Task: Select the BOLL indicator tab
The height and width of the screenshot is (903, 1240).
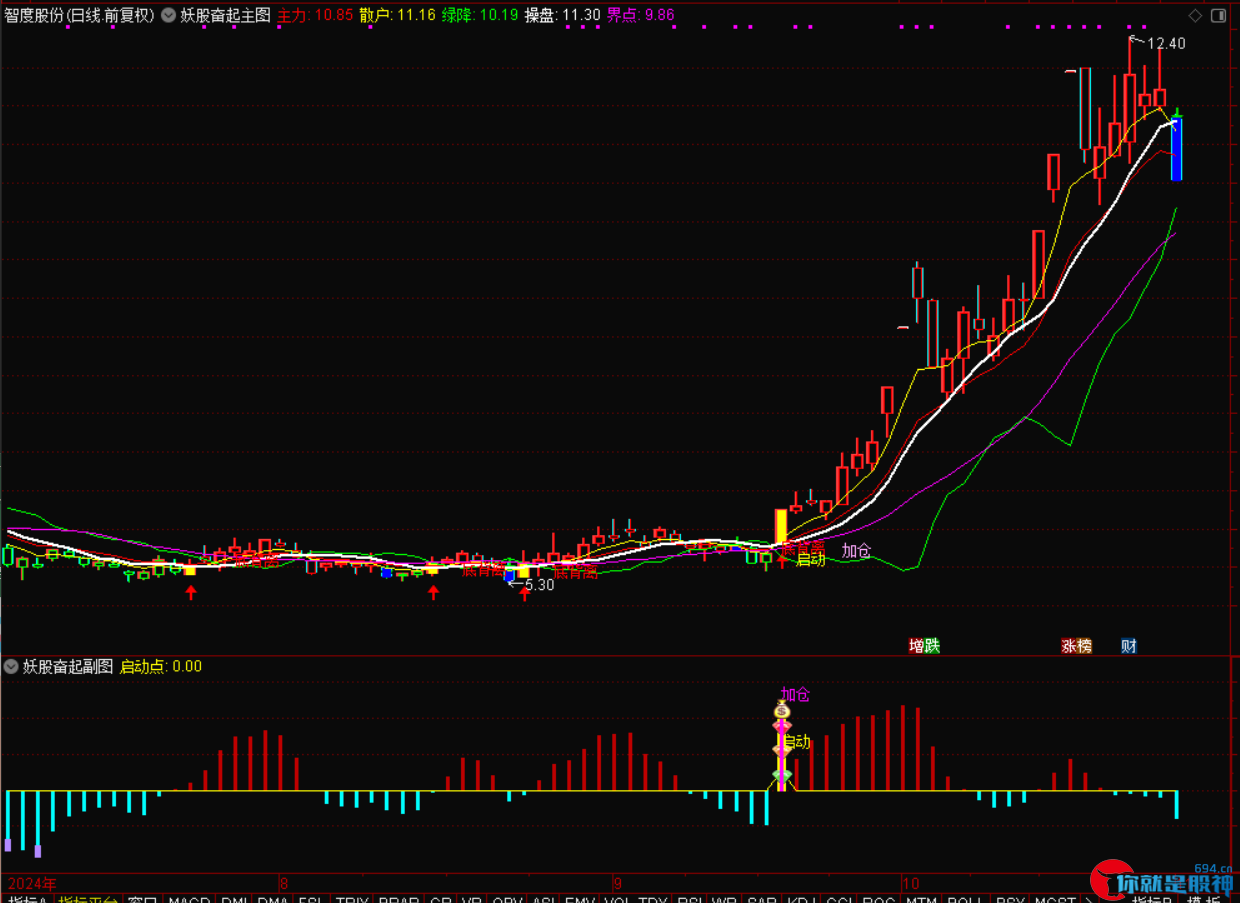Action: (965, 899)
